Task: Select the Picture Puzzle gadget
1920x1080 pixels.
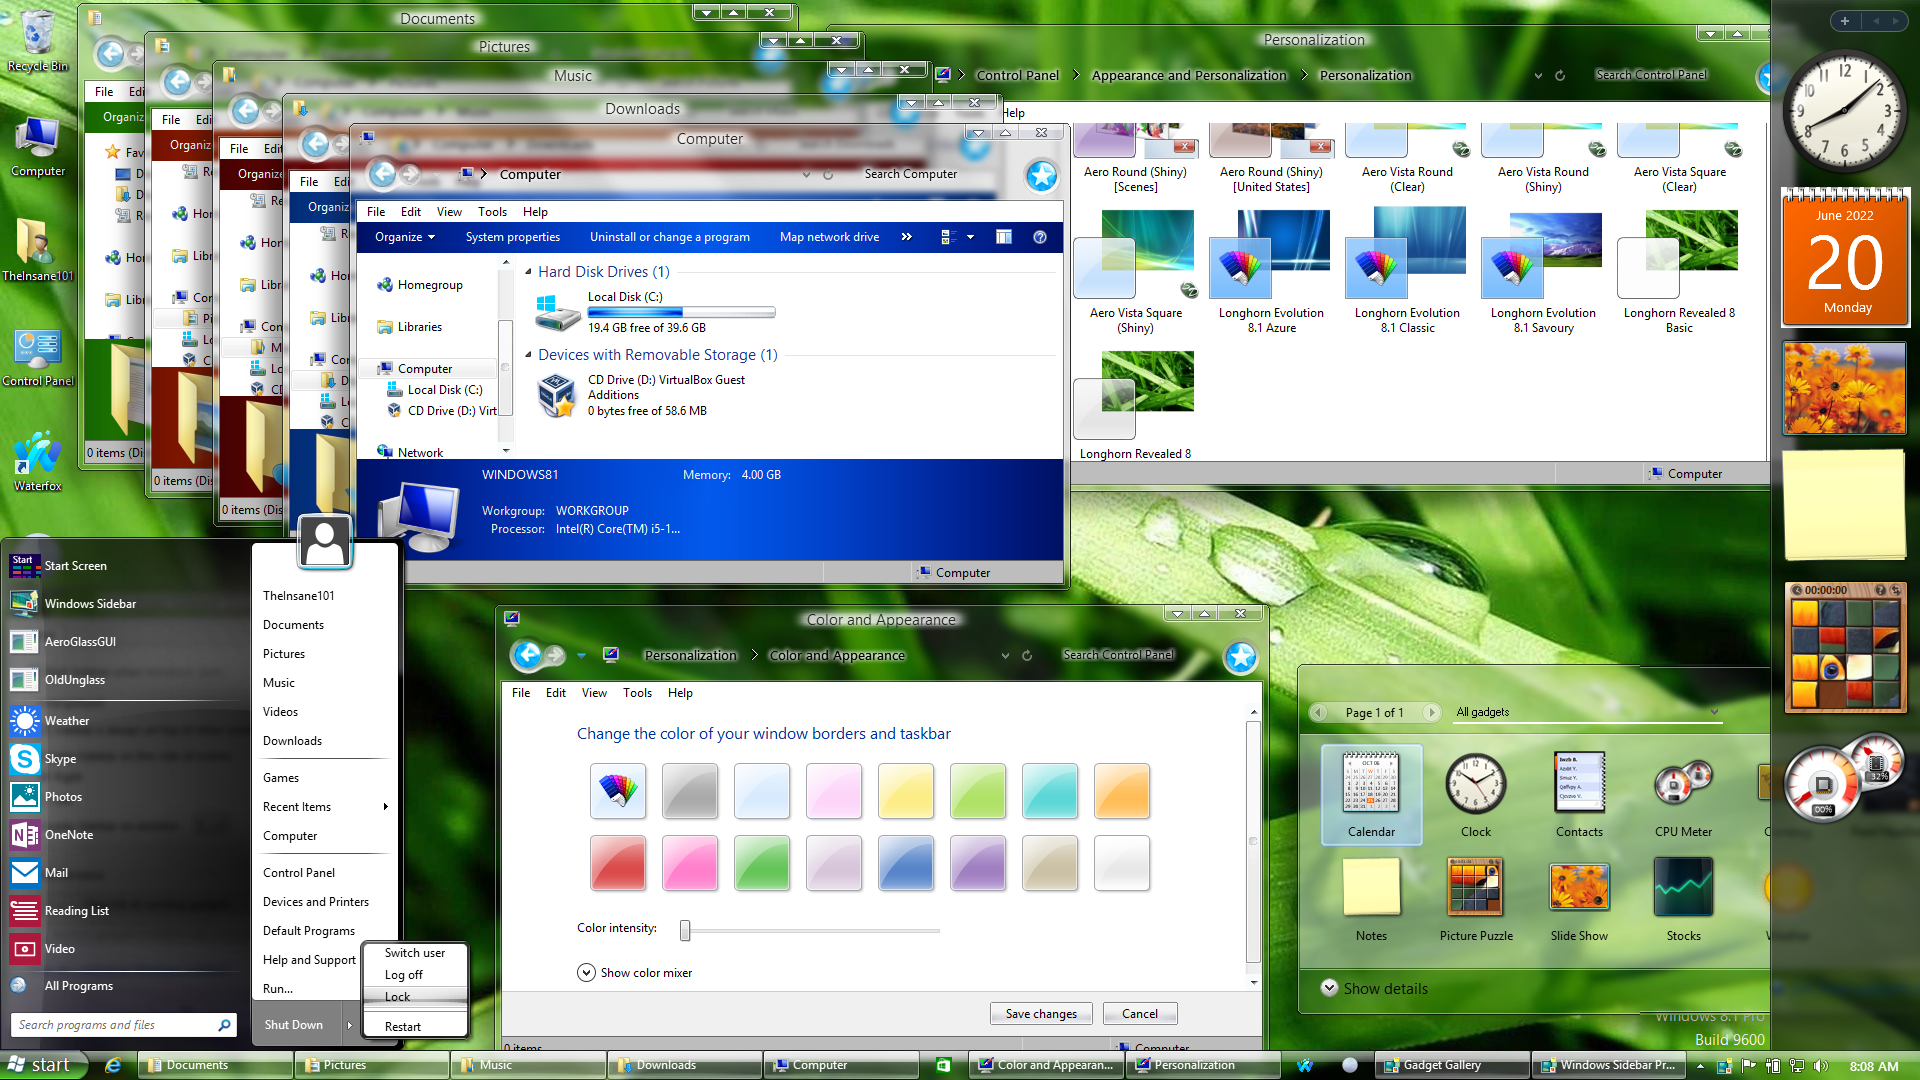Action: (x=1475, y=899)
